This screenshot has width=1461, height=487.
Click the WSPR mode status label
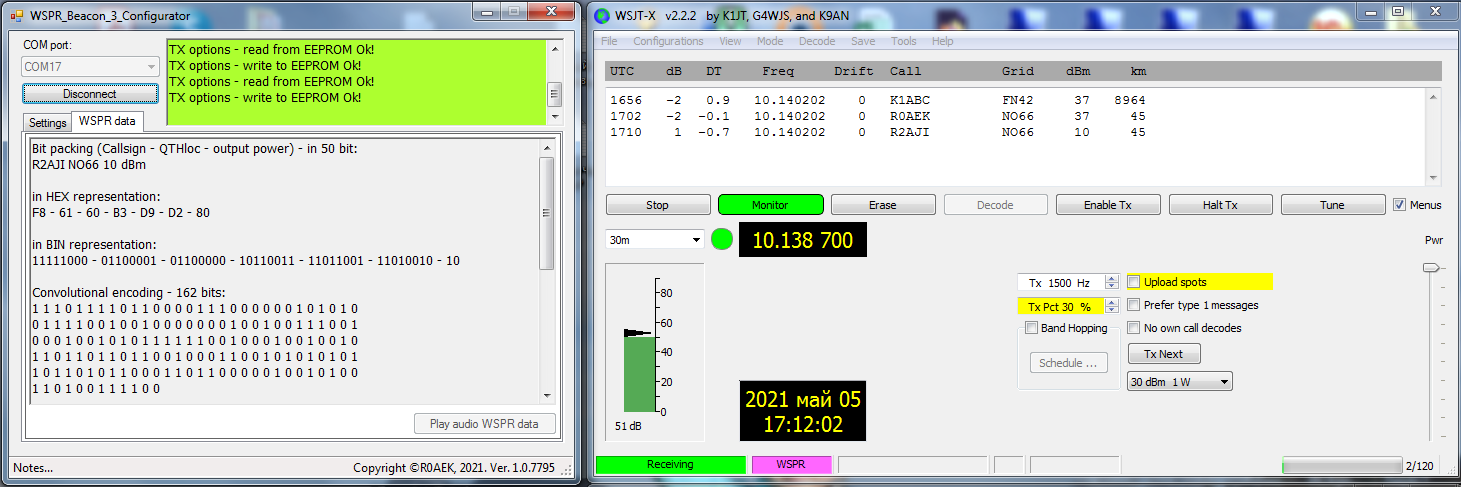pos(791,465)
